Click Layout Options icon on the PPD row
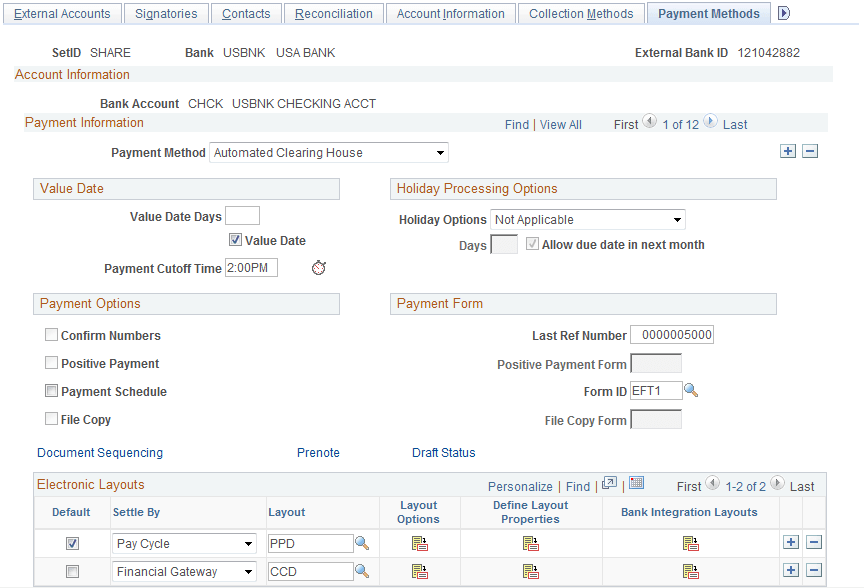 point(419,543)
